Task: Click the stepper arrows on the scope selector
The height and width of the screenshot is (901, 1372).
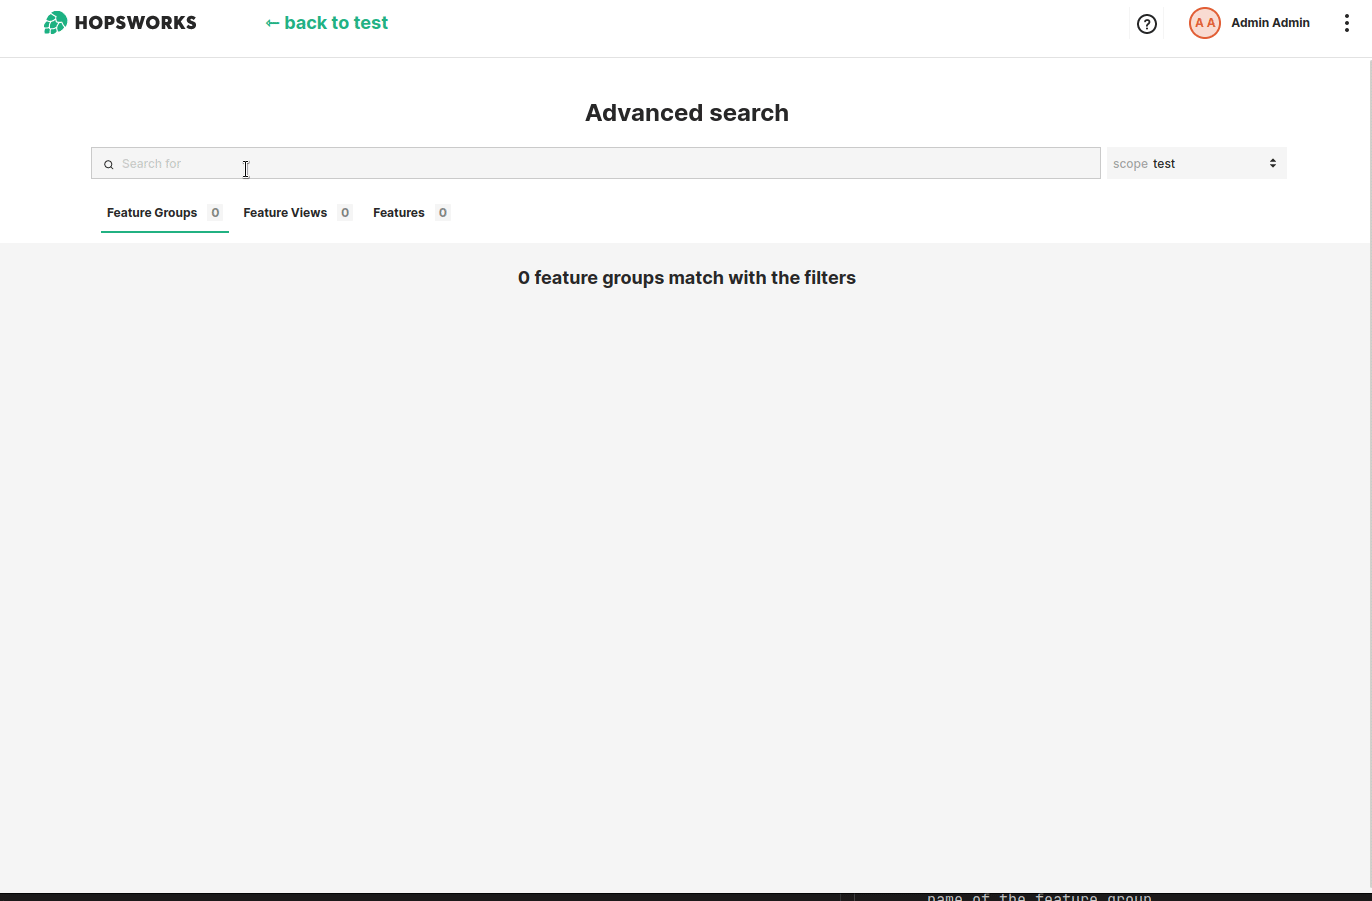Action: tap(1272, 163)
